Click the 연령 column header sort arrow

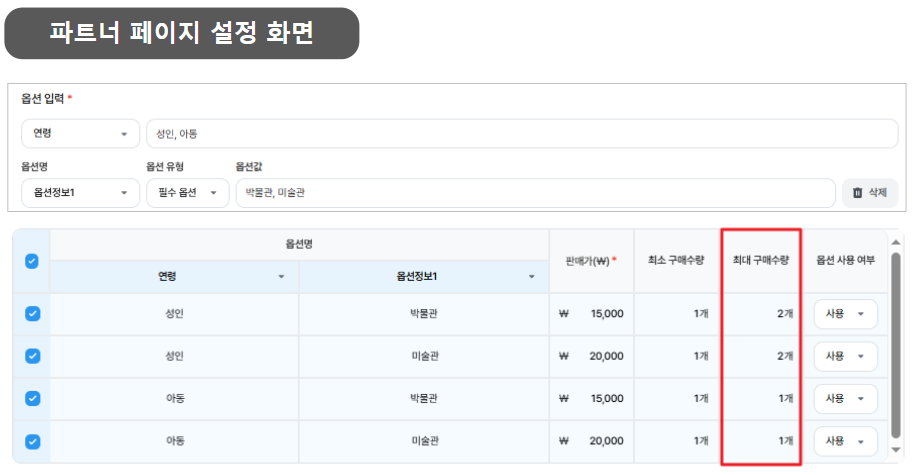281,277
